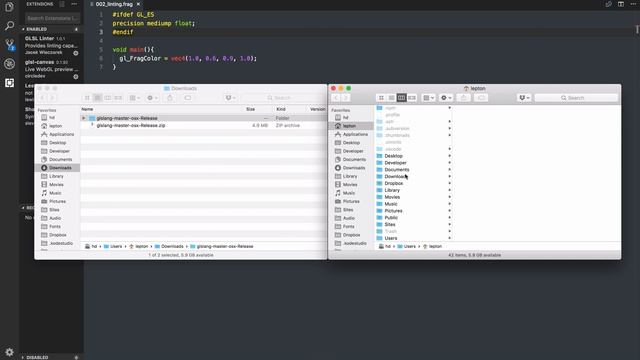Go forward in lepton Finder window
Image resolution: width=640 pixels, height=360 pixels.
click(346, 98)
